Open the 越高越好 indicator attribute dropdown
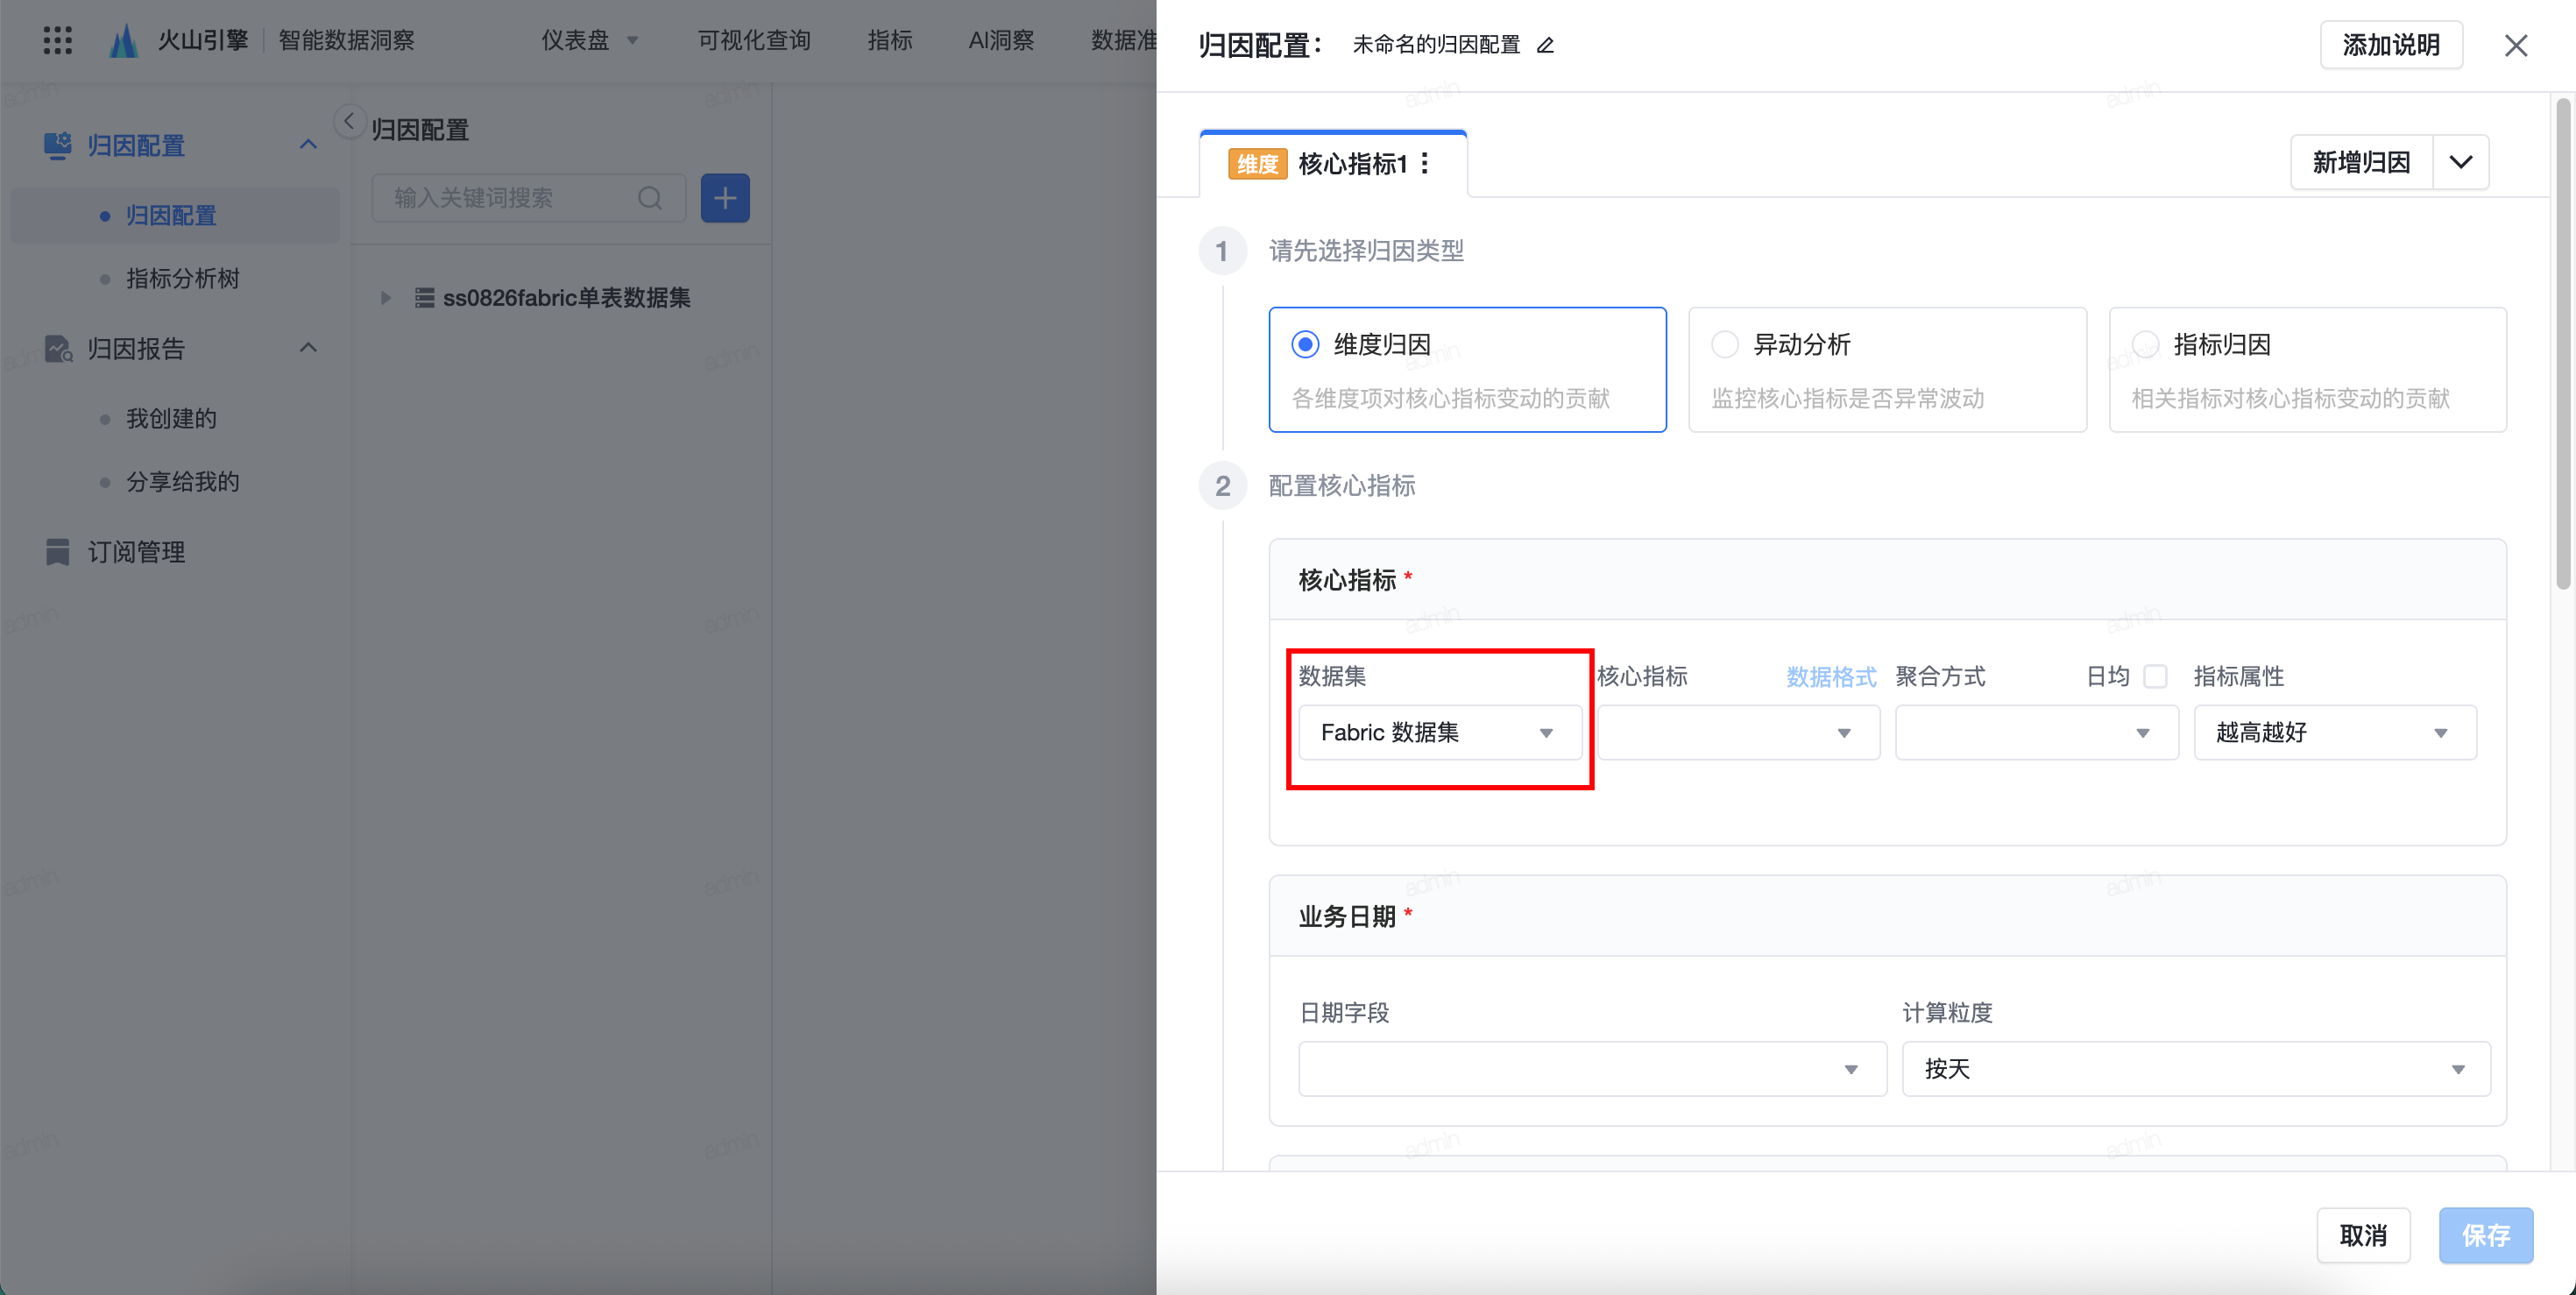Viewport: 2576px width, 1295px height. (2334, 733)
